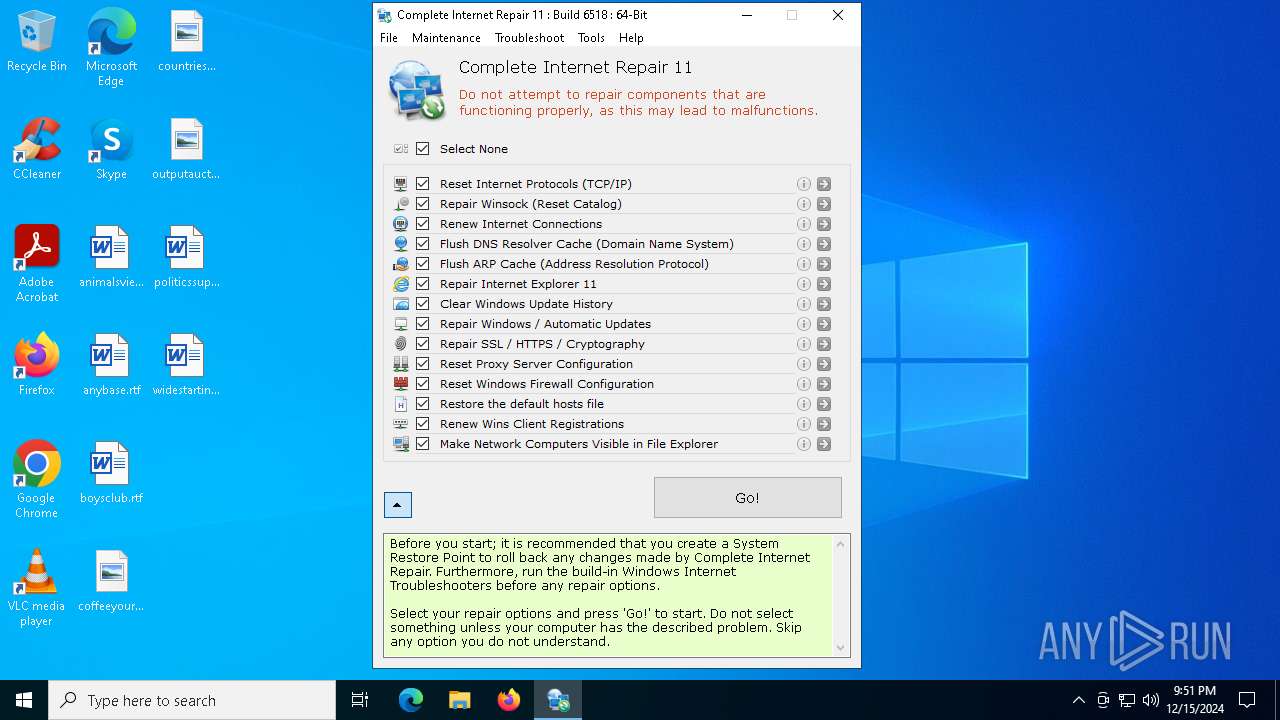This screenshot has width=1280, height=720.
Task: Open File Explorer from the taskbar
Action: pos(459,700)
